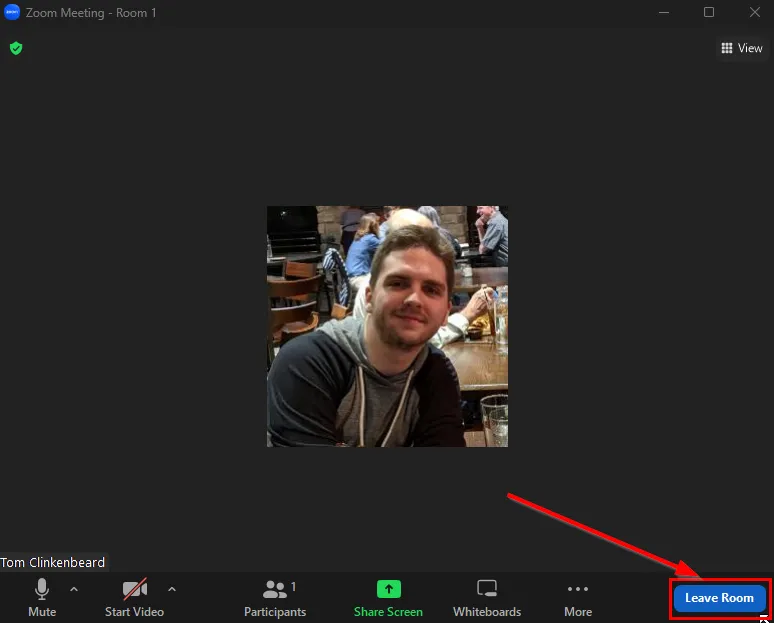The height and width of the screenshot is (623, 774).
Task: Click the Tom Clinkenbeard name label
Action: click(53, 562)
